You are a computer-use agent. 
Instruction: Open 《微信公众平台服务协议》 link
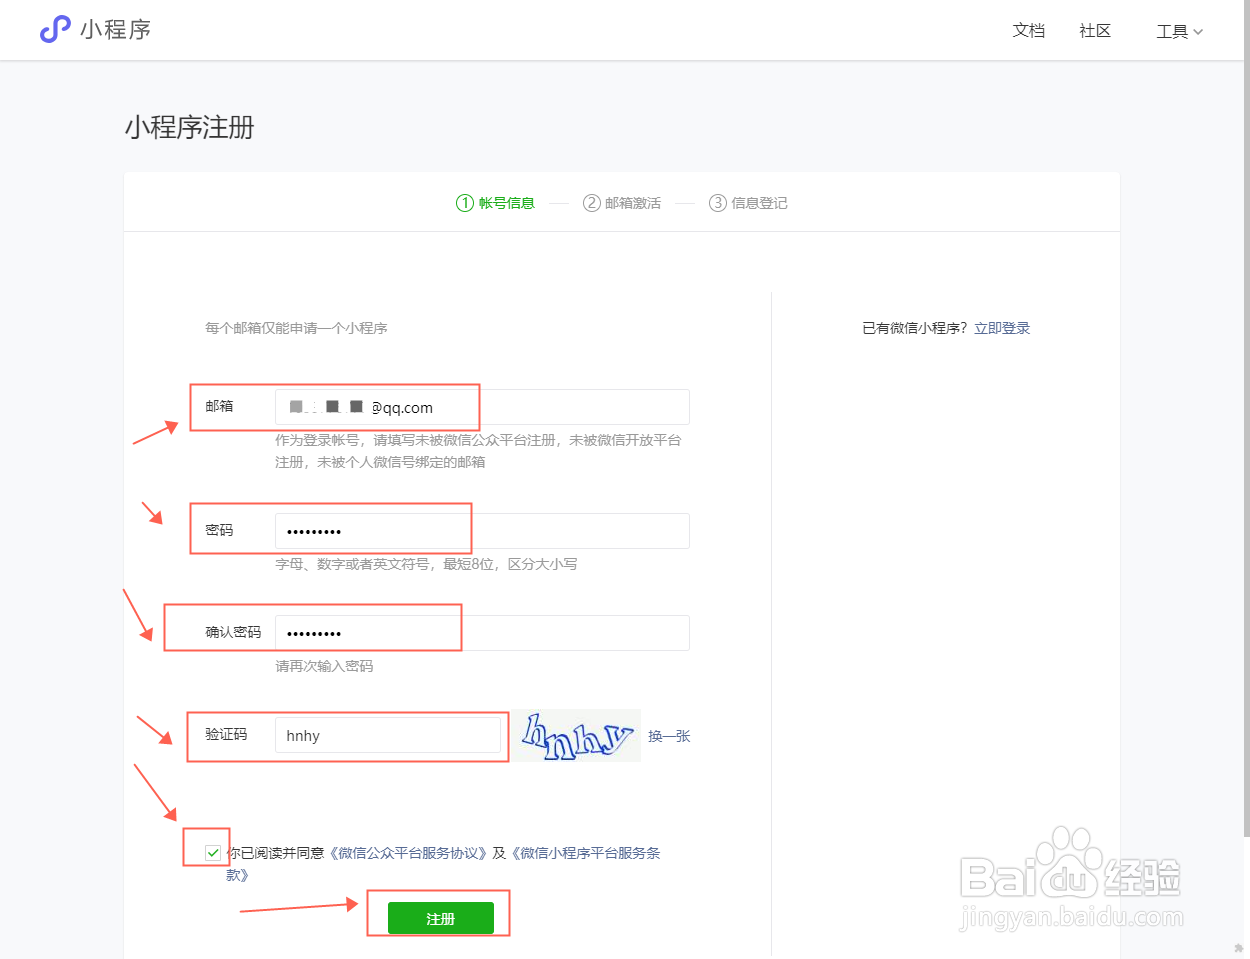[408, 853]
